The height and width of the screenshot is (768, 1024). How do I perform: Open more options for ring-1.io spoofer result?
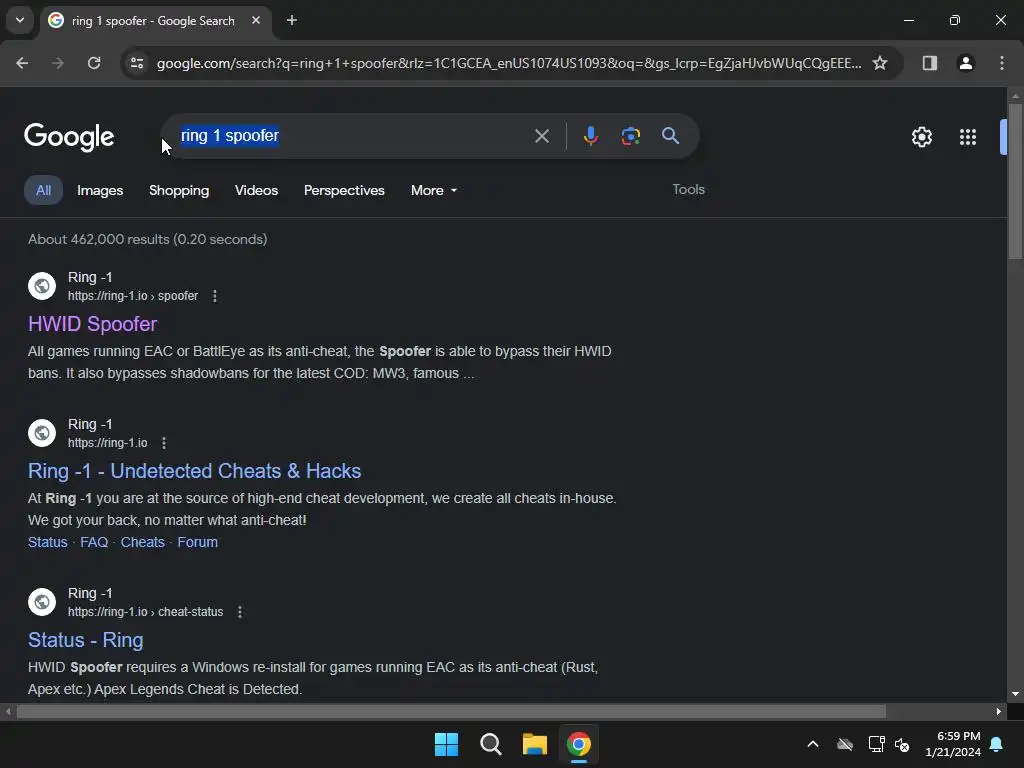(215, 296)
